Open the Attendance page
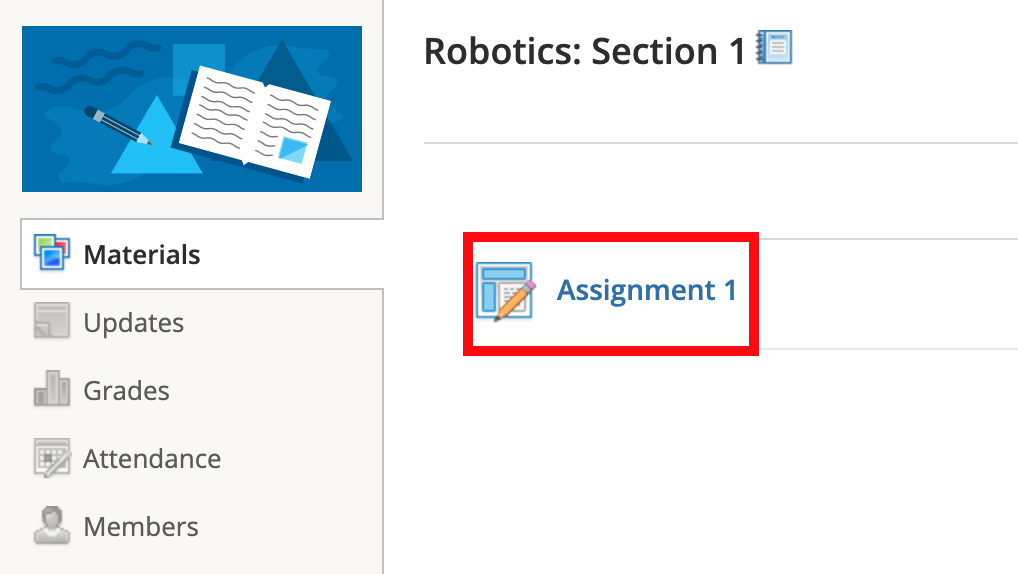The height and width of the screenshot is (574, 1018). pyautogui.click(x=152, y=459)
